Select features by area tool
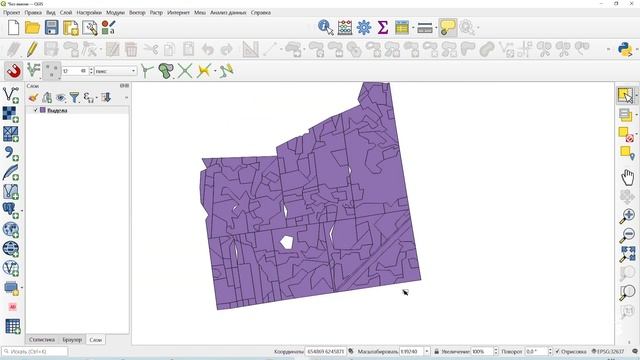 pyautogui.click(x=625, y=95)
